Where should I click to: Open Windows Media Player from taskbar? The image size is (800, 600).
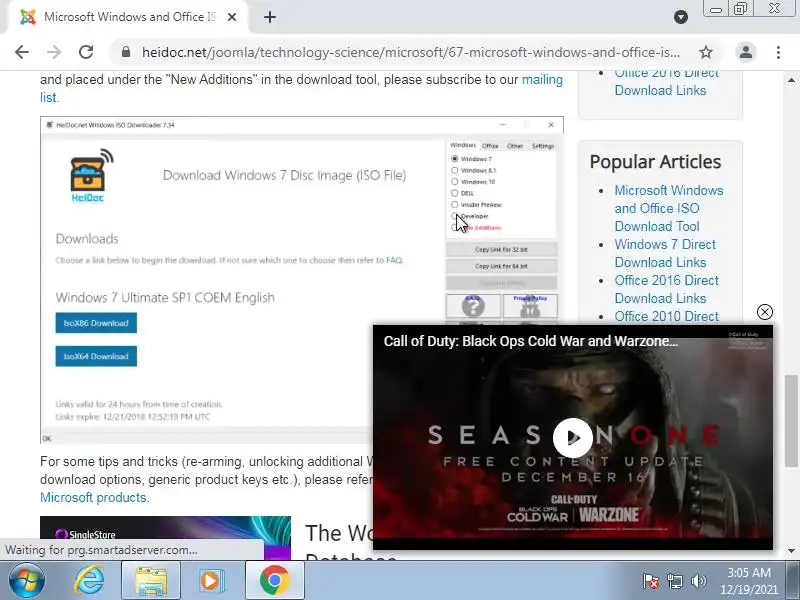211,581
